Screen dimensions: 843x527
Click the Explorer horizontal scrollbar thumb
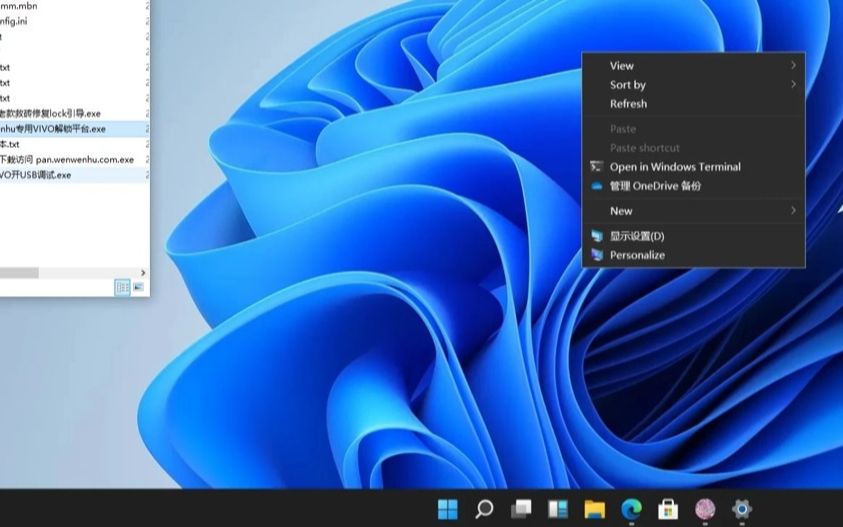tap(19, 273)
